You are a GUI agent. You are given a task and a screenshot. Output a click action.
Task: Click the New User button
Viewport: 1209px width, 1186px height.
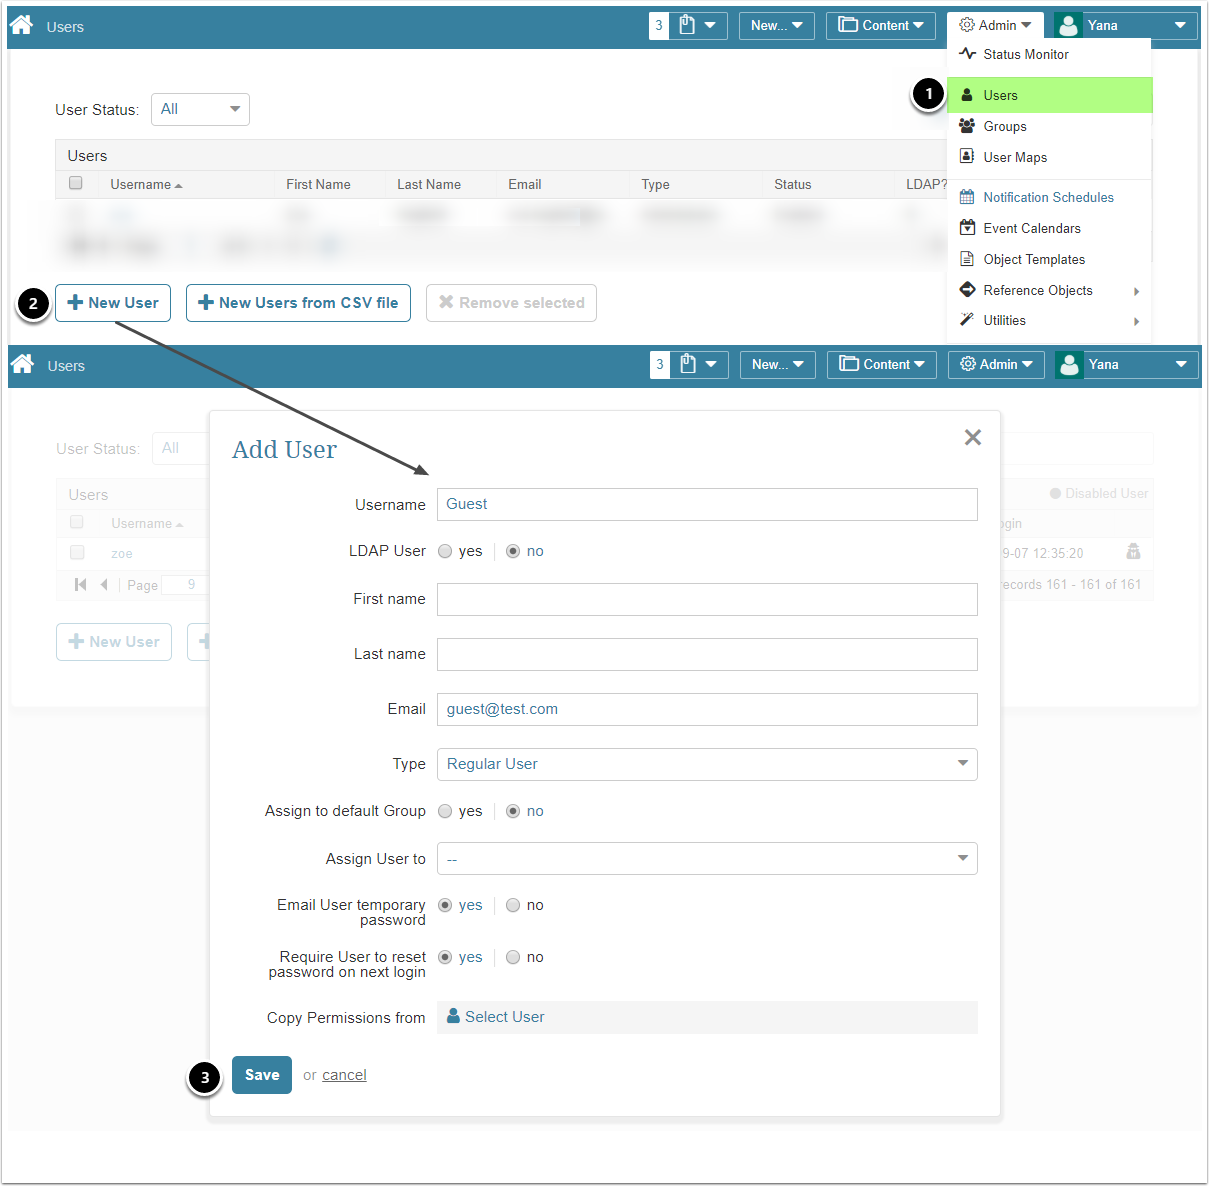pos(113,303)
